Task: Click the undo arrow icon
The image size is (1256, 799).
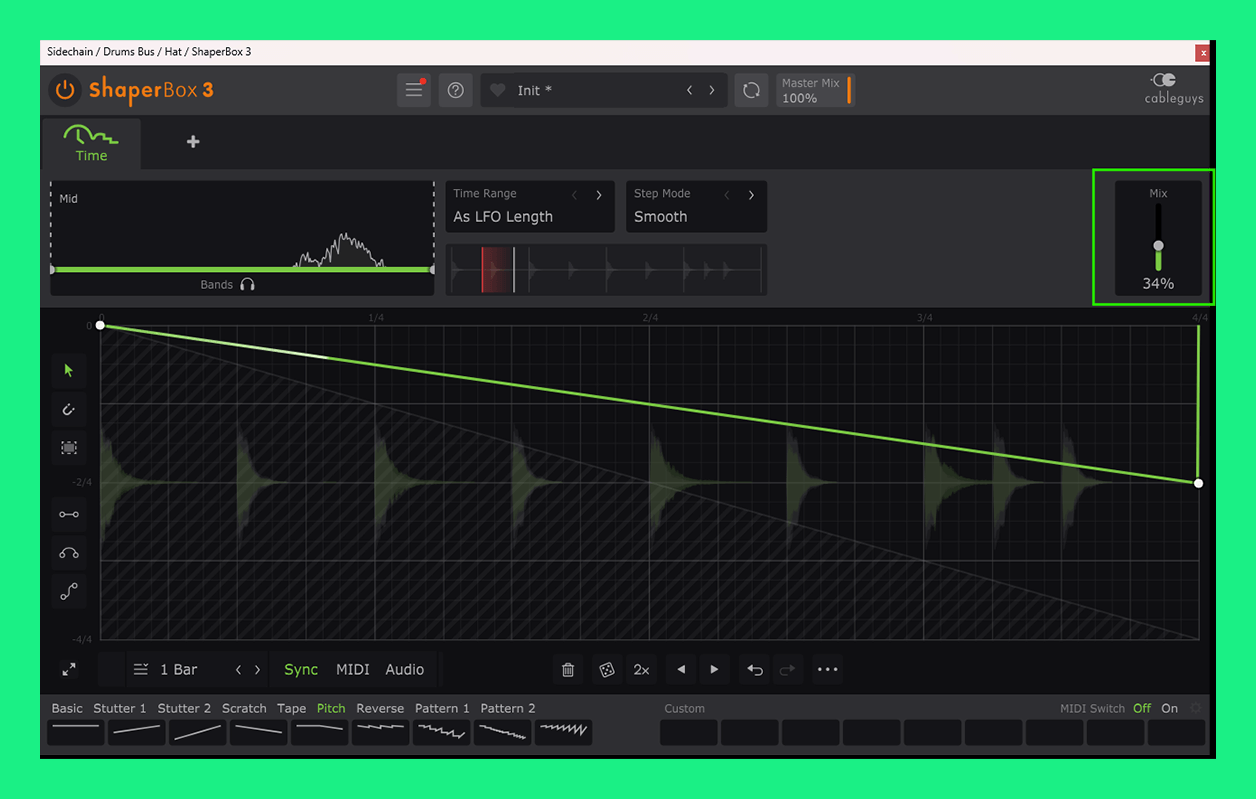Action: tap(755, 670)
